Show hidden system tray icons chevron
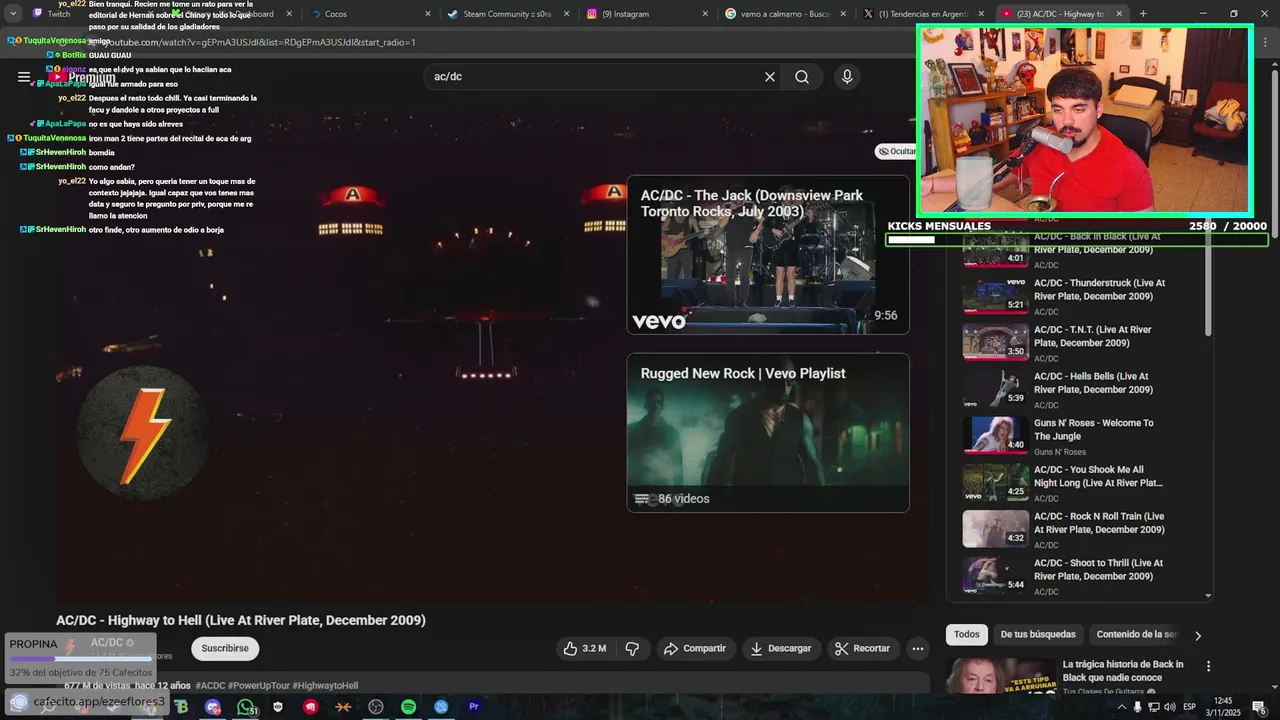The image size is (1280, 720). 1121,707
